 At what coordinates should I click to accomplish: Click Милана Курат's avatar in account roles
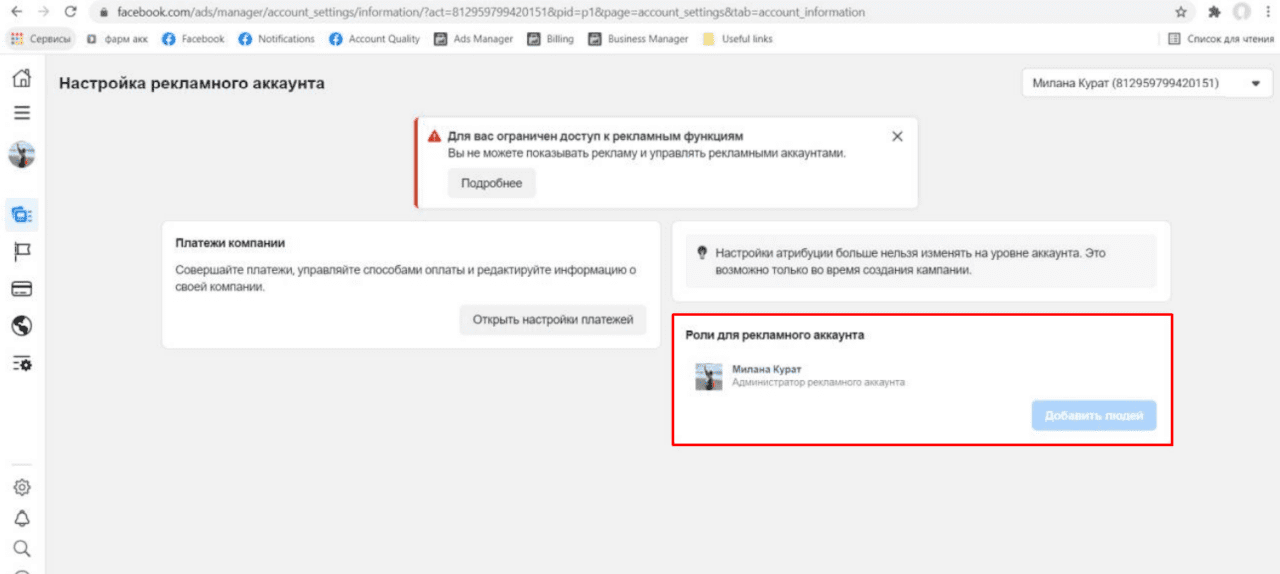tap(709, 376)
